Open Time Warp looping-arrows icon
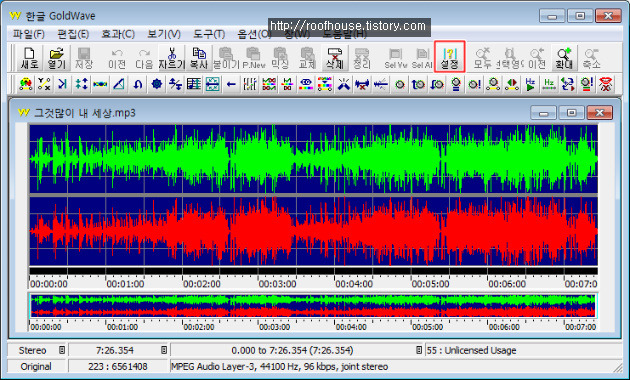The height and width of the screenshot is (380, 630). click(568, 84)
